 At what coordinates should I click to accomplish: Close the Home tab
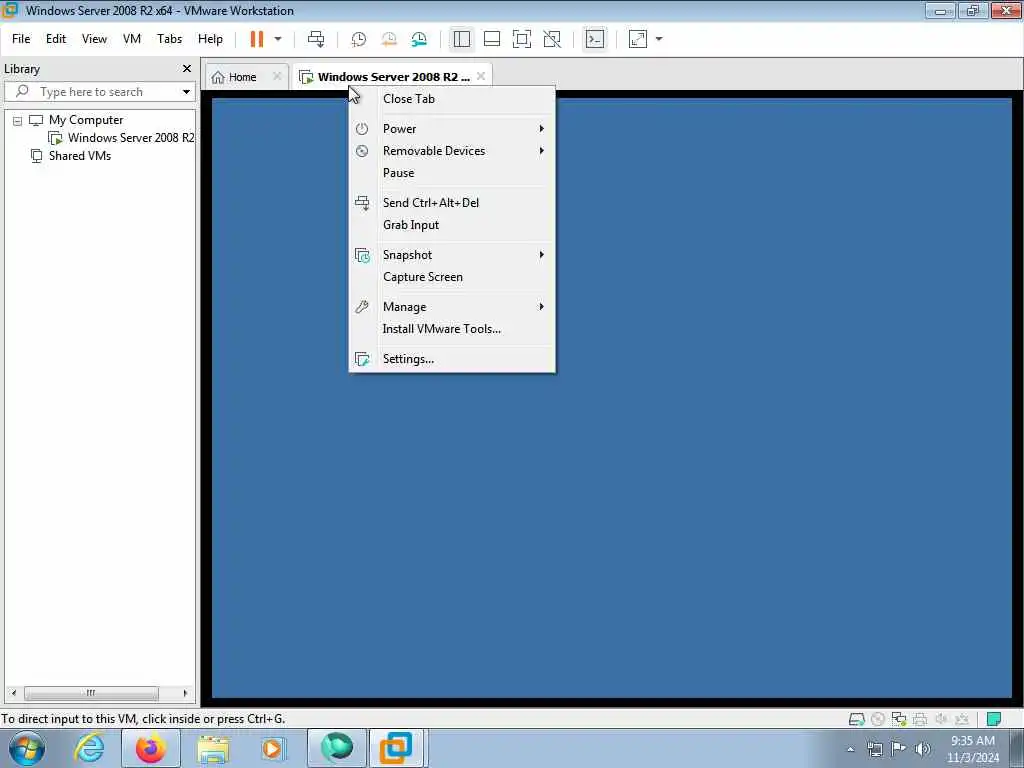277,76
